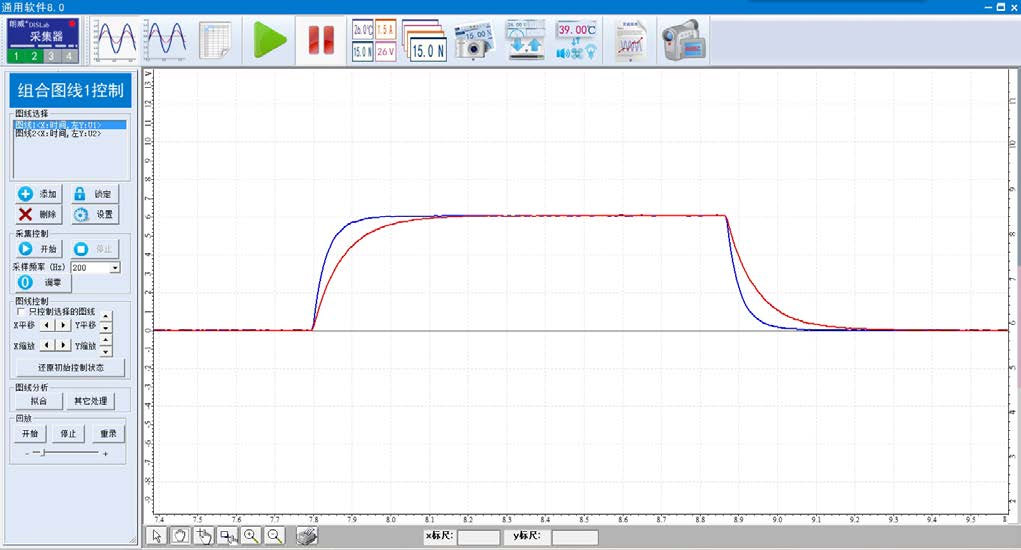This screenshot has height=550, width=1021.
Task: Select the hand pan tool
Action: click(180, 536)
